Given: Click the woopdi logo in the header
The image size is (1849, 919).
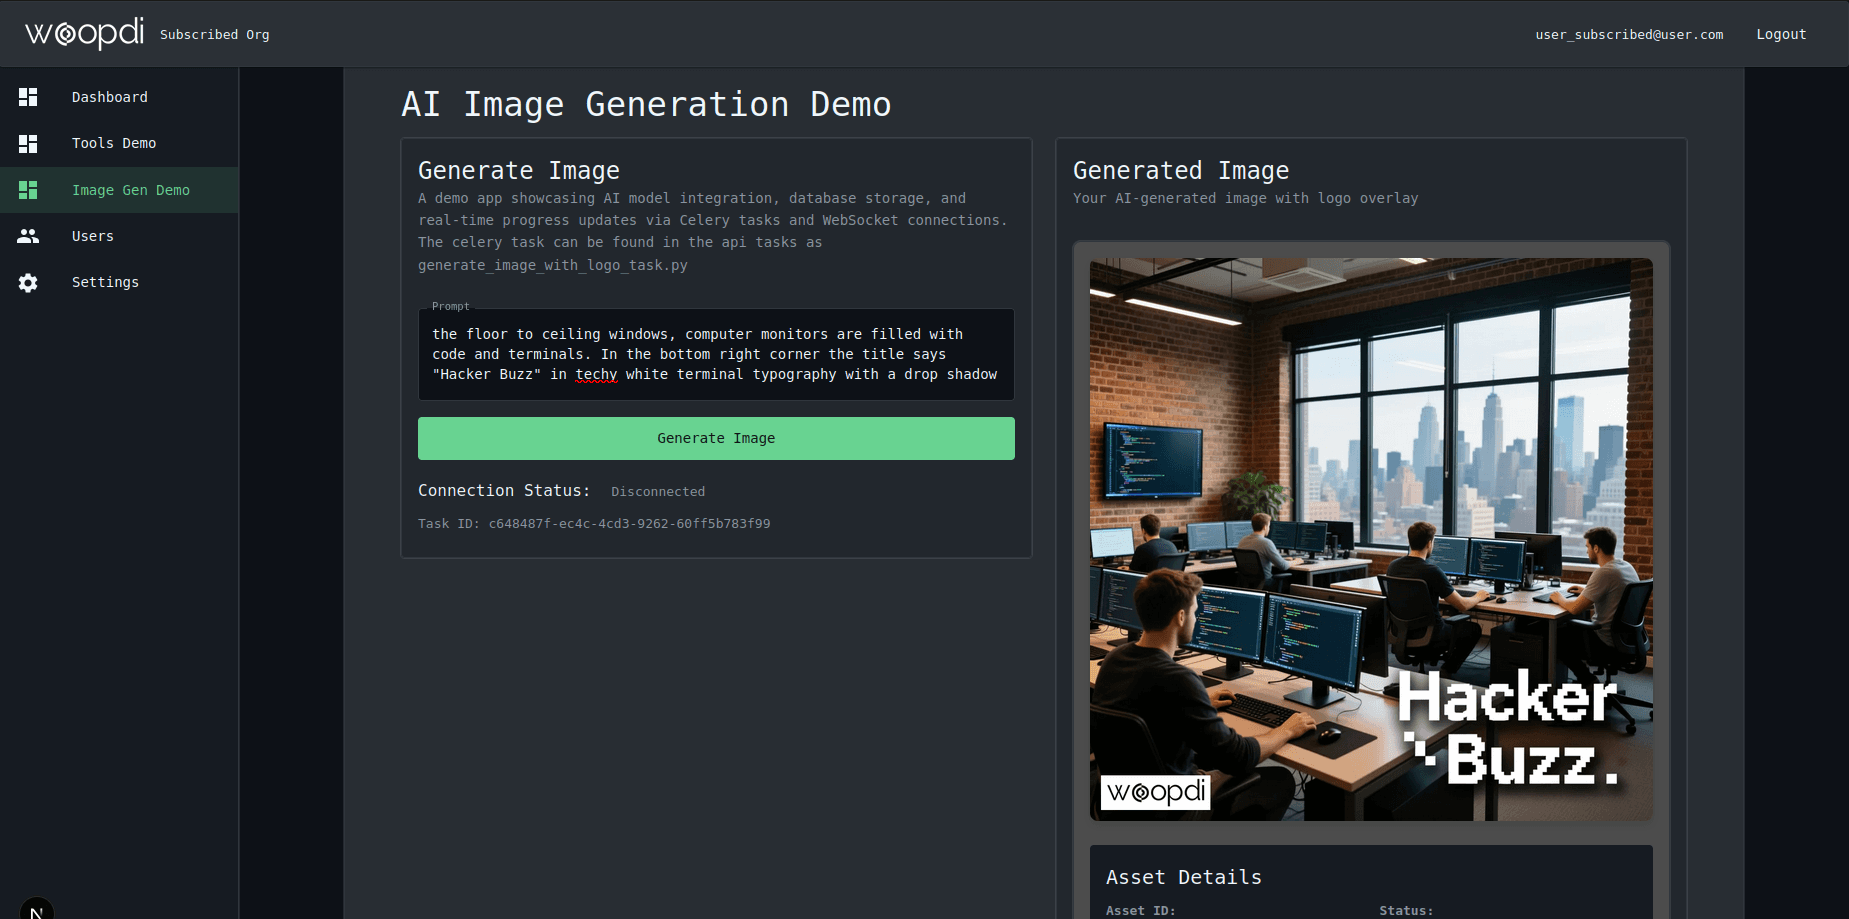Looking at the screenshot, I should [85, 34].
